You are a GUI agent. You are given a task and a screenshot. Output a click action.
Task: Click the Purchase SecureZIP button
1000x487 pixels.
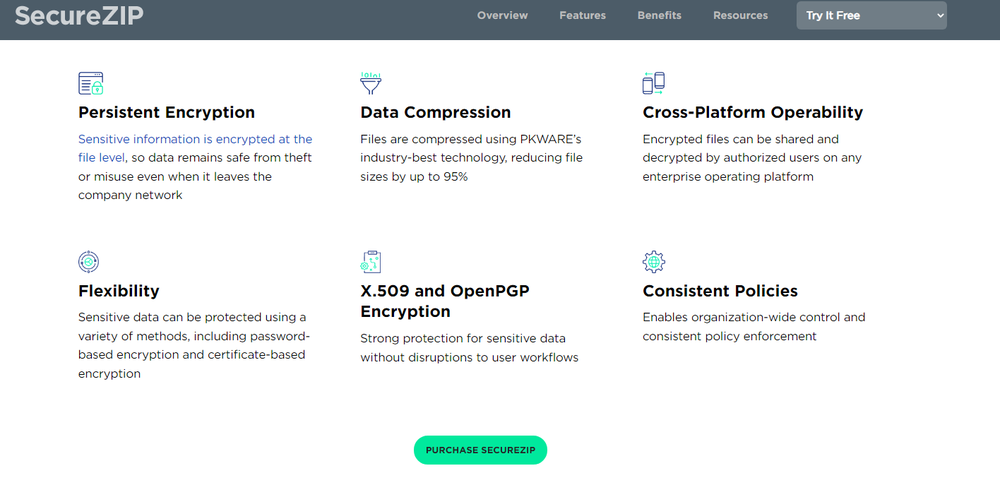coord(480,450)
